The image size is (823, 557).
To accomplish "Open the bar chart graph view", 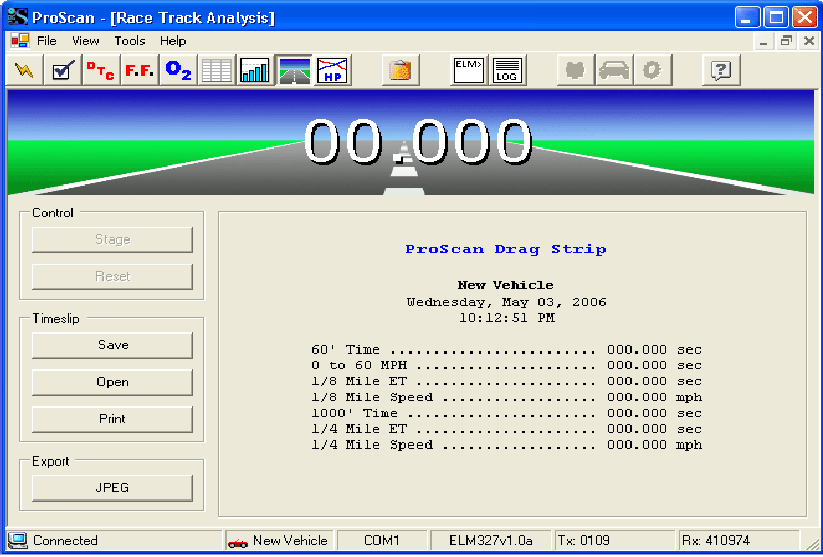I will click(x=254, y=71).
